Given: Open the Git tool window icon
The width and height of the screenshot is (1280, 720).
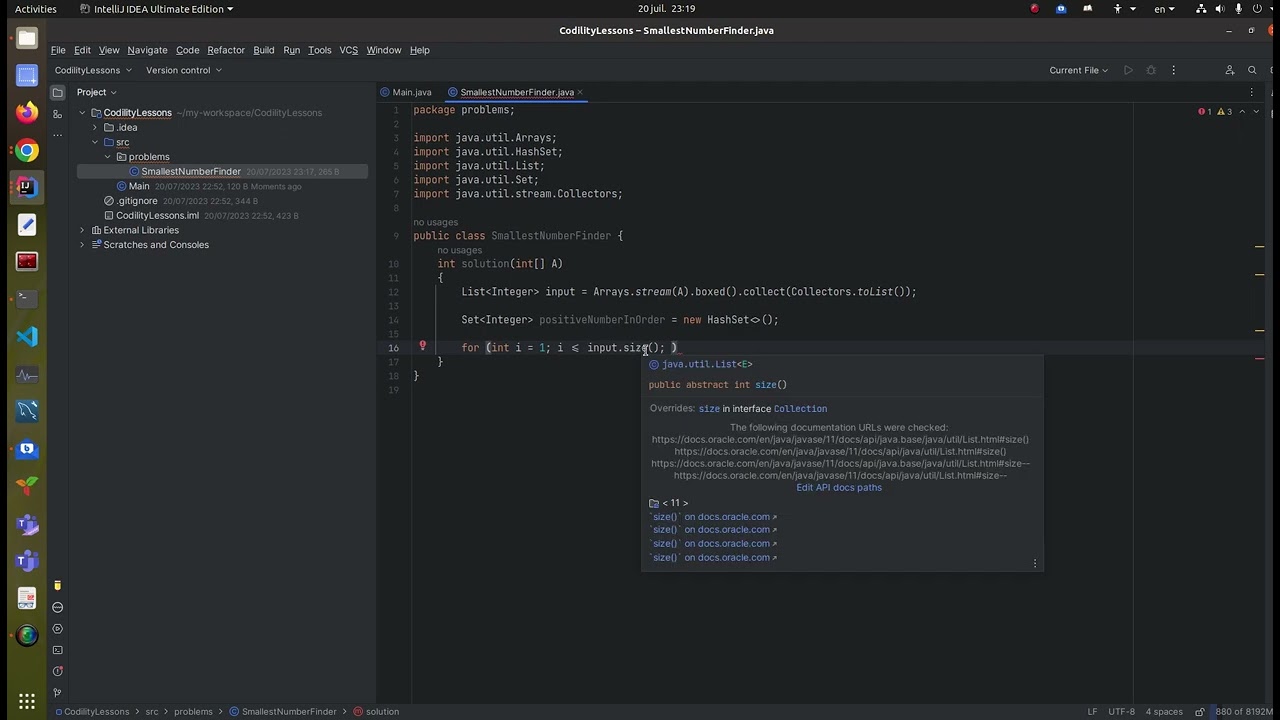Looking at the screenshot, I should click(57, 692).
